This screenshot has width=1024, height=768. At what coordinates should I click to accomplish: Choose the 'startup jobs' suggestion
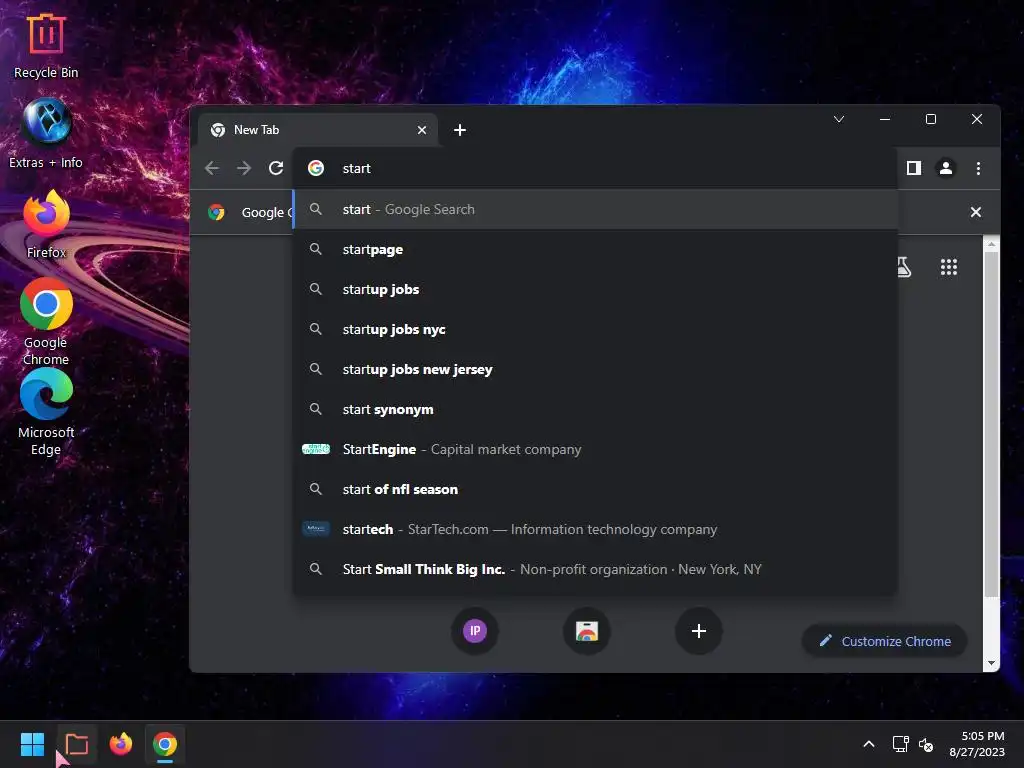click(596, 289)
